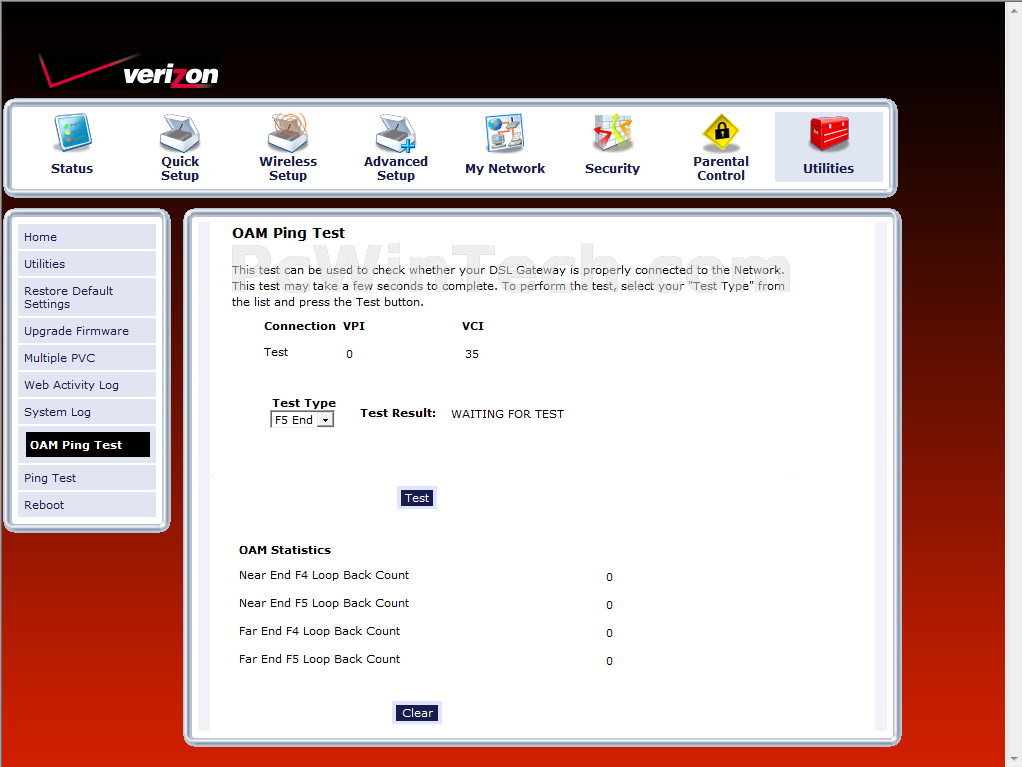
Task: Click the My Network label
Action: coord(505,169)
